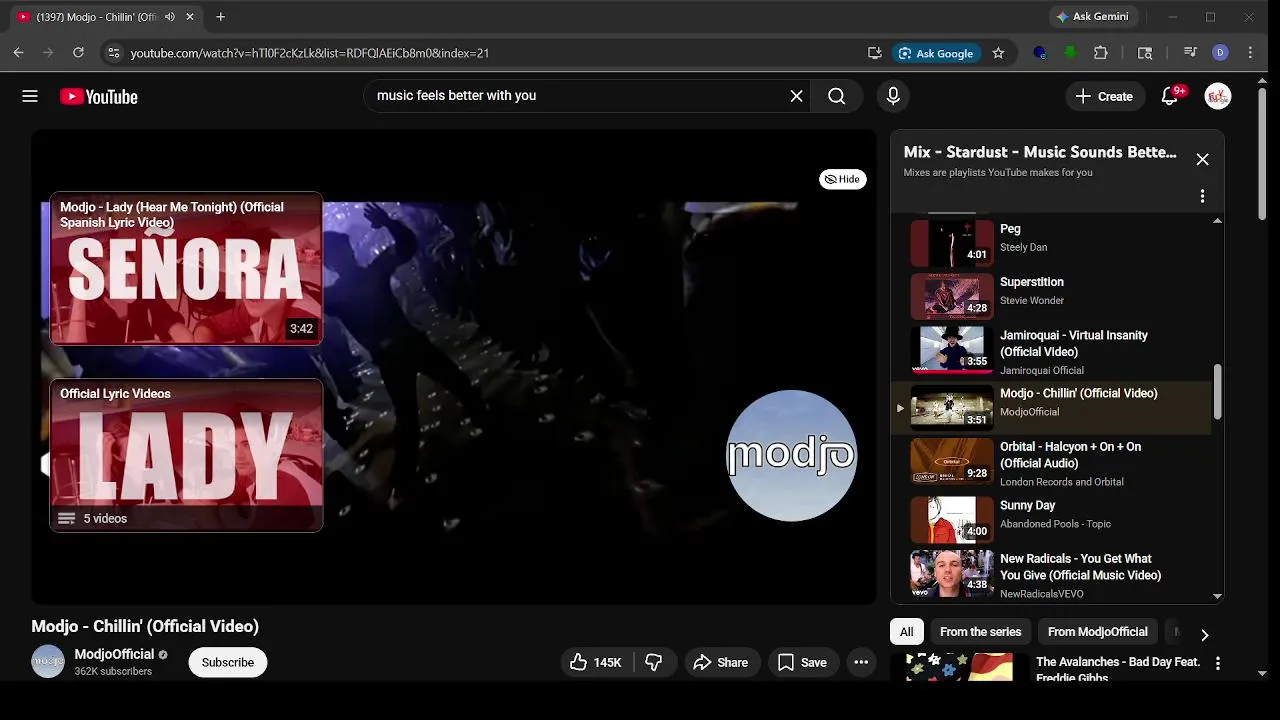Open a new browser tab

point(220,17)
